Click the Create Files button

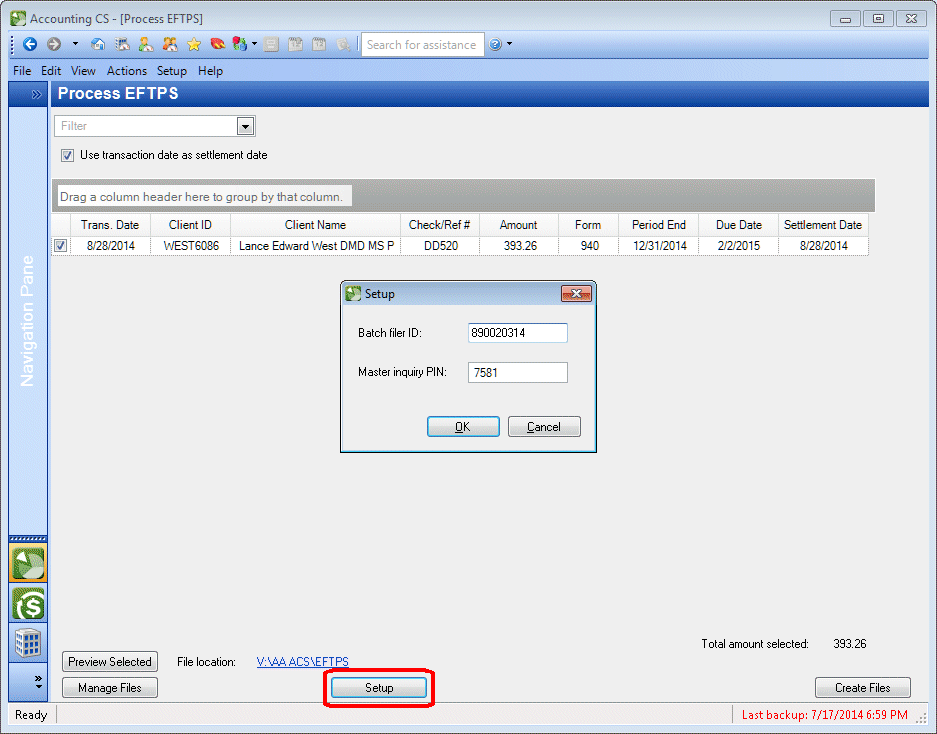(x=862, y=687)
